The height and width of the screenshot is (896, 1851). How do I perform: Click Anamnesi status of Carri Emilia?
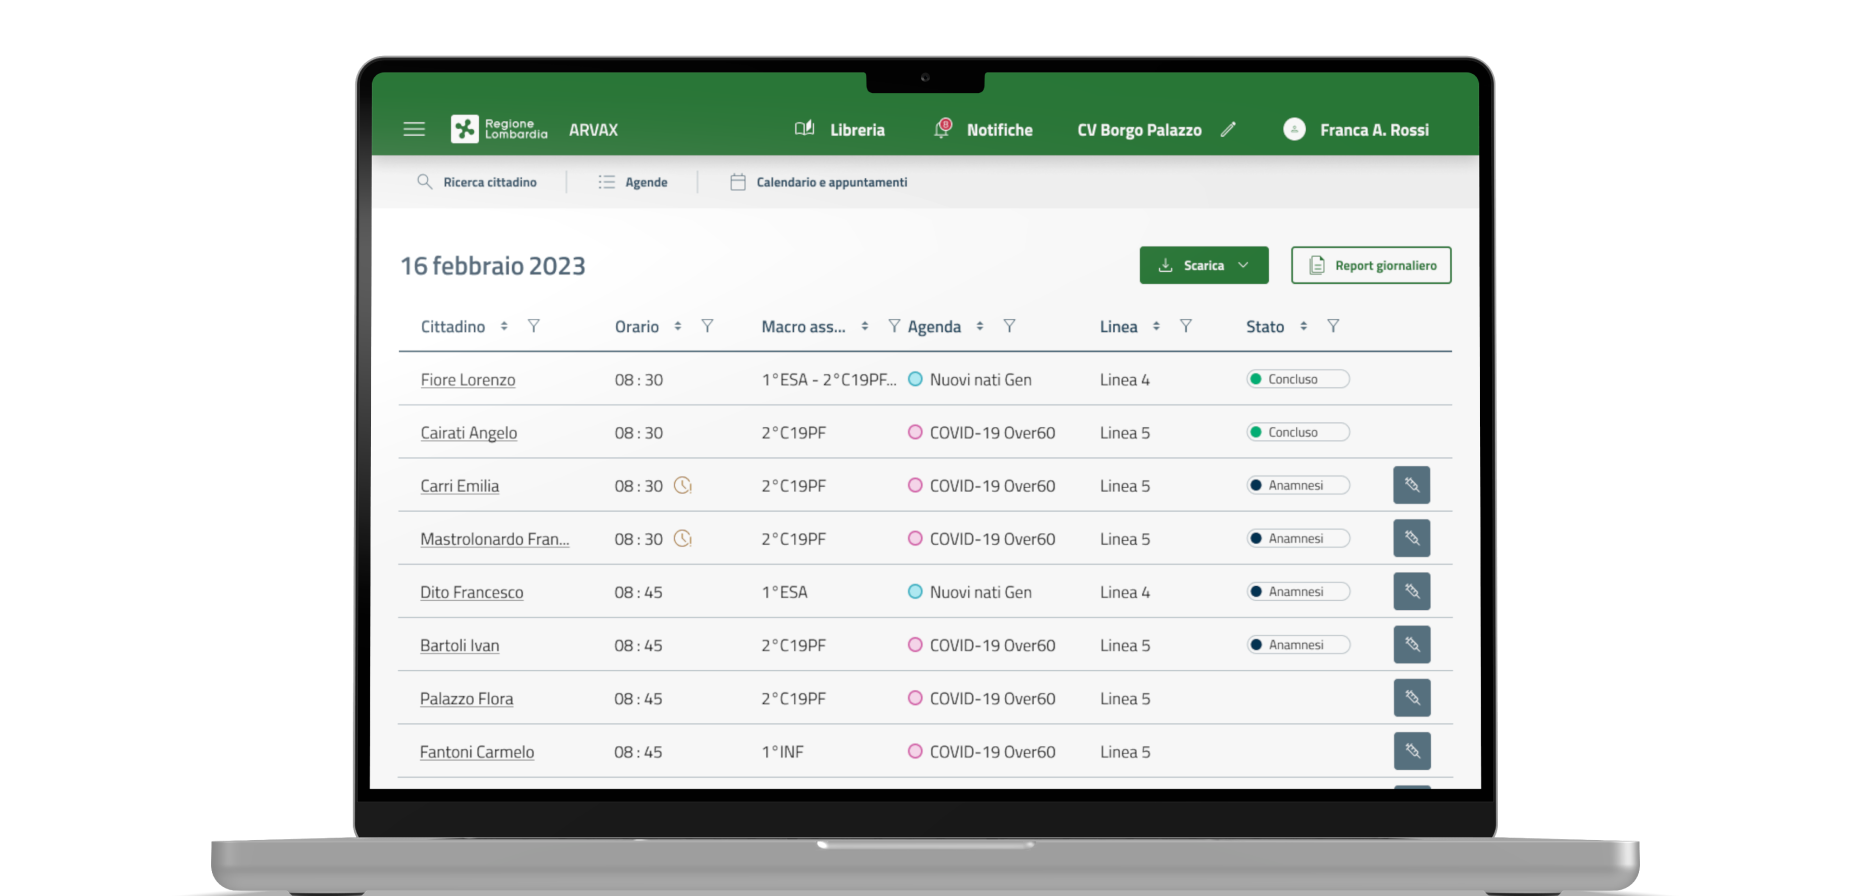[1298, 485]
